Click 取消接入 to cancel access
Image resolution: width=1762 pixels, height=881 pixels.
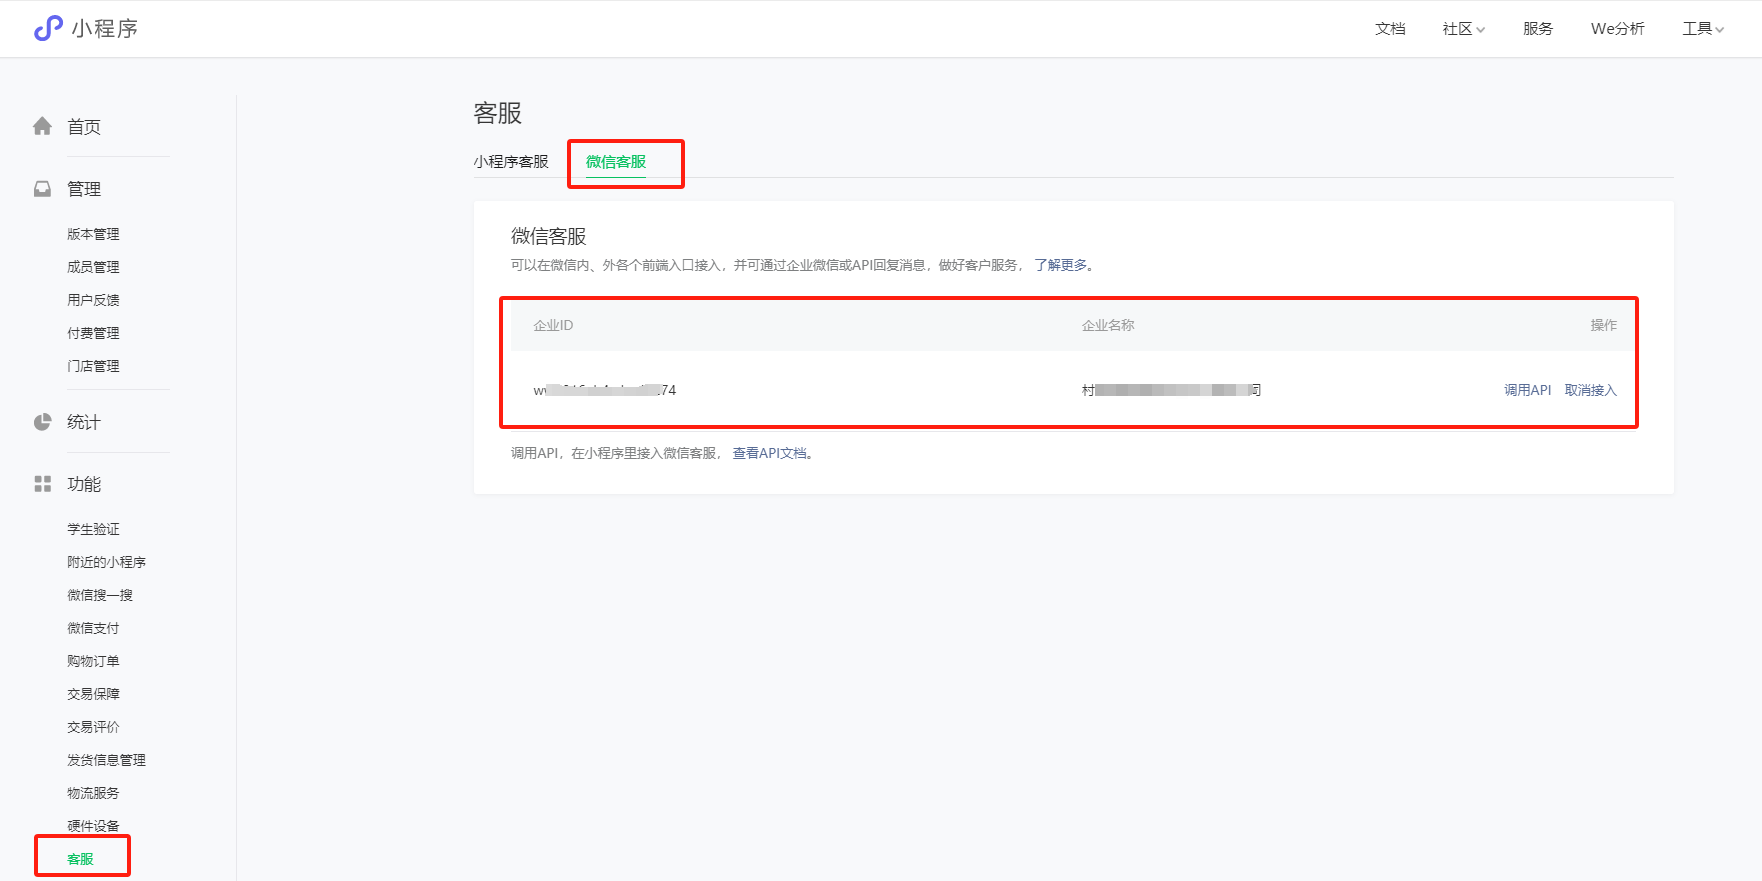(x=1590, y=390)
